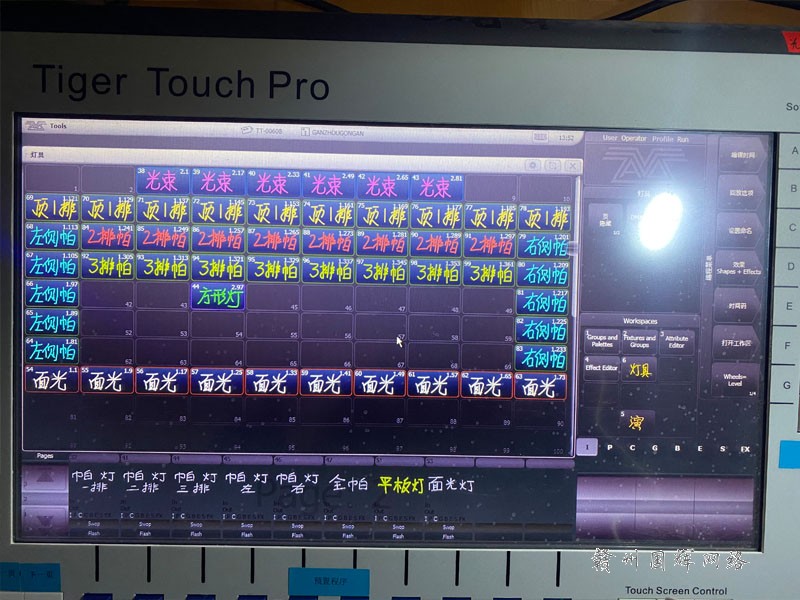Click the Pages down arrow
This screenshot has width=800, height=600.
pyautogui.click(x=45, y=520)
